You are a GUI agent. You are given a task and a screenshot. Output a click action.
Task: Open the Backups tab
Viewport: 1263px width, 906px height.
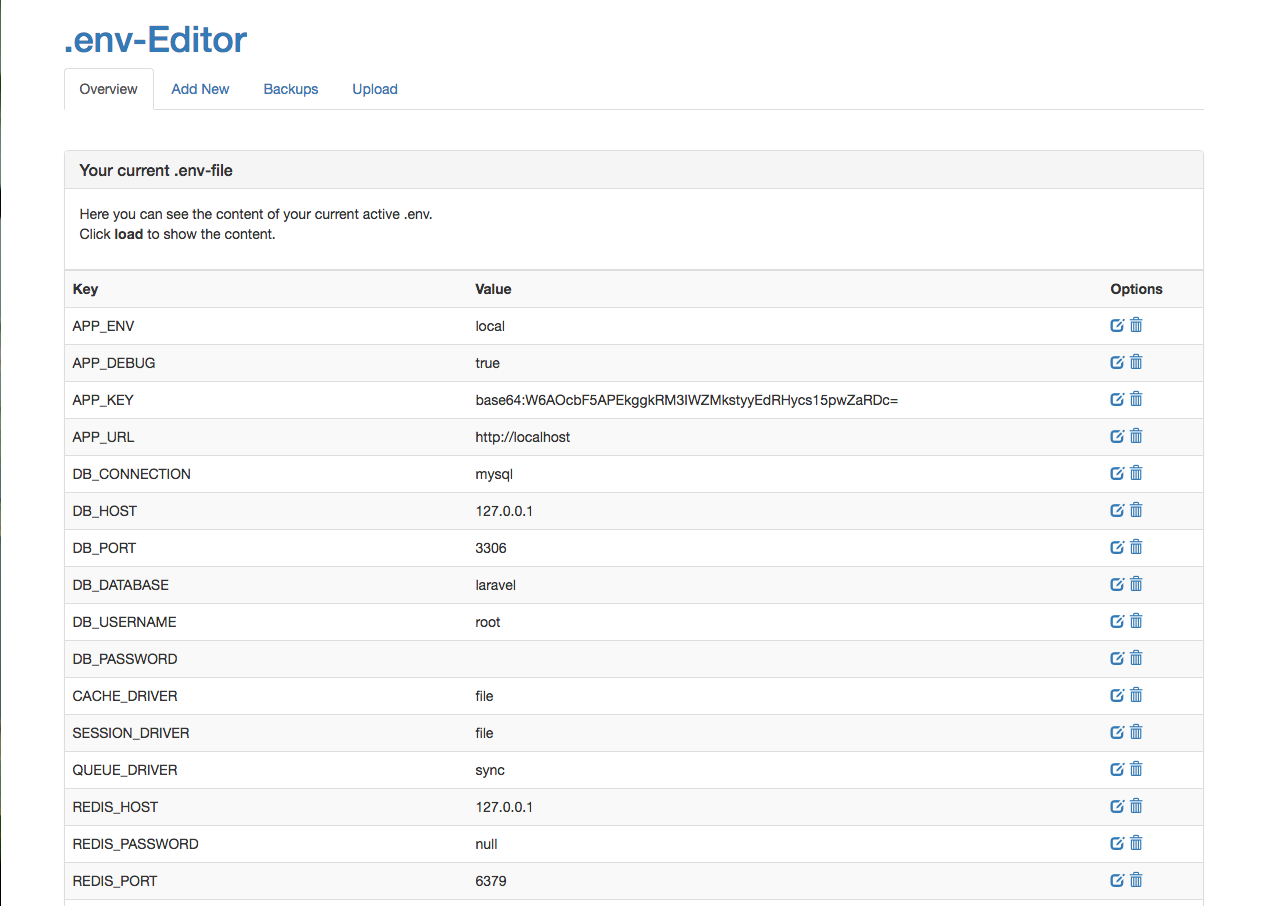tap(291, 89)
